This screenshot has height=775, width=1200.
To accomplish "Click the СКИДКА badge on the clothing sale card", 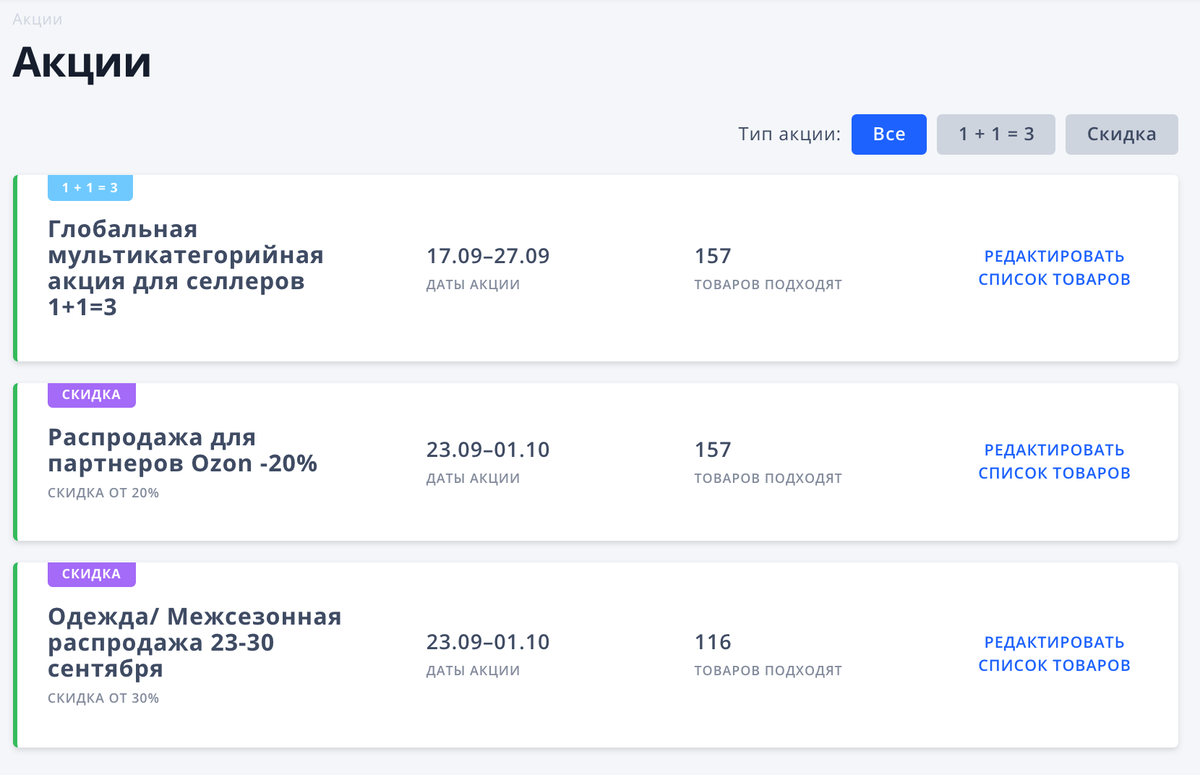I will point(91,574).
